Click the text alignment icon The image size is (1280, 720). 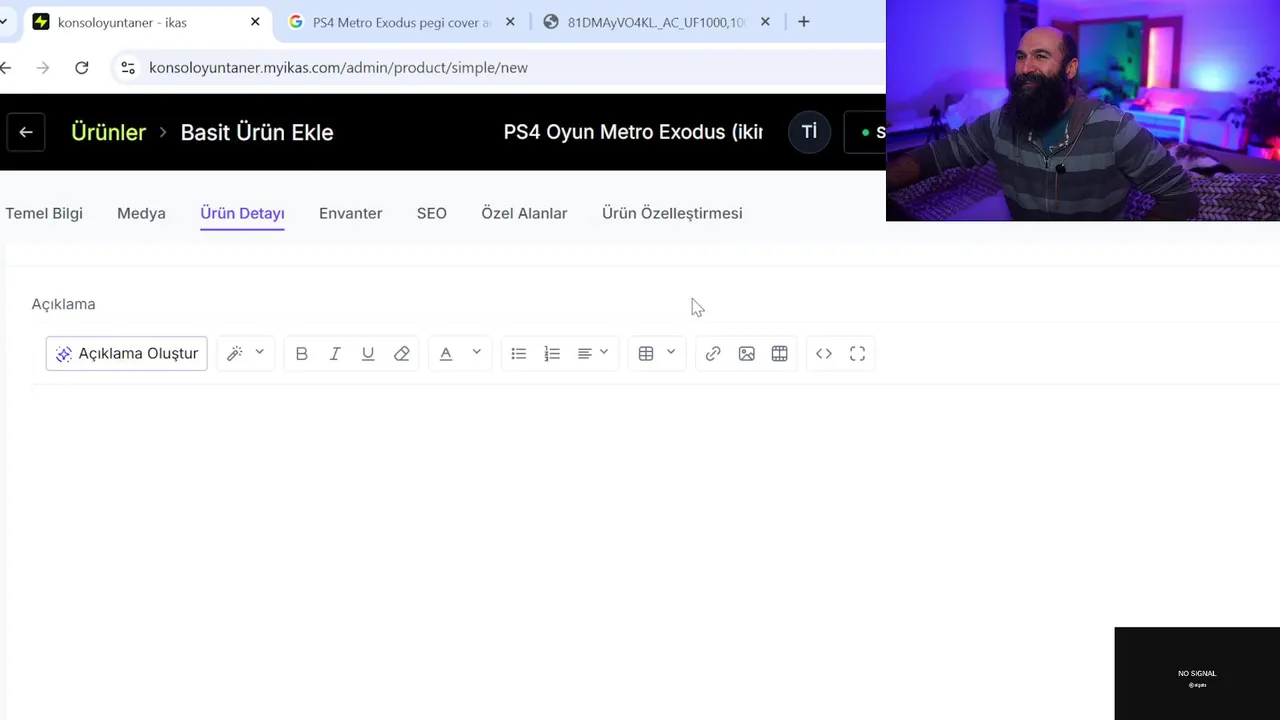(x=585, y=354)
